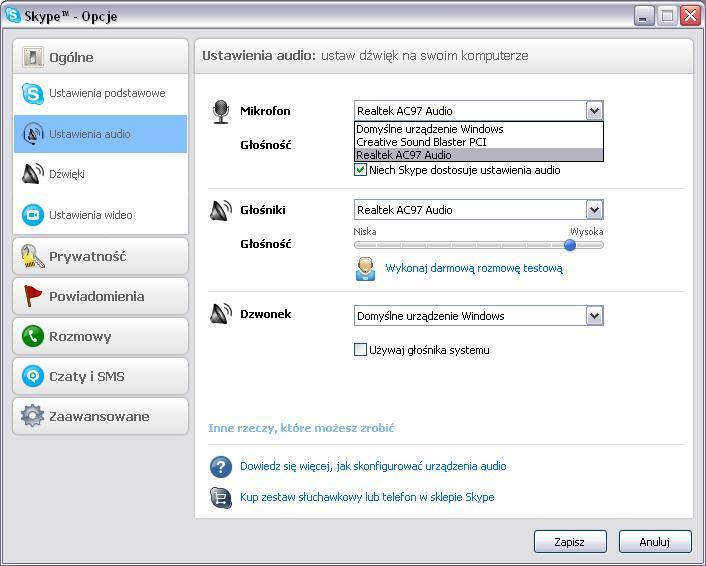Click the speaker icon beside Głośniki

click(x=221, y=210)
